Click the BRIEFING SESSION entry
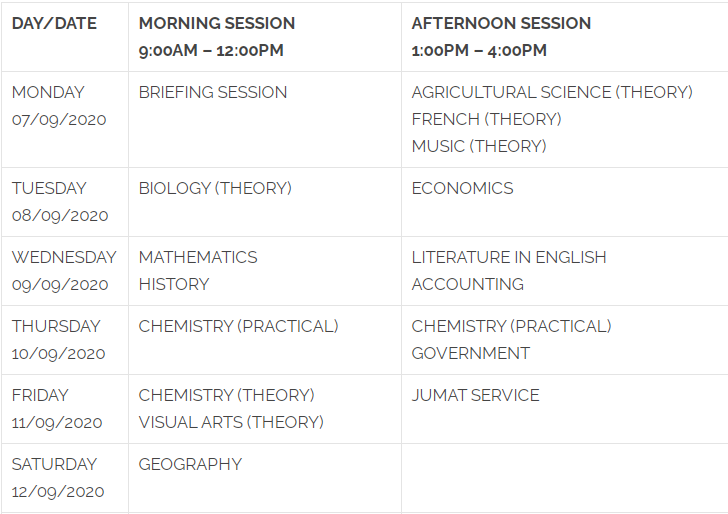 tap(213, 92)
